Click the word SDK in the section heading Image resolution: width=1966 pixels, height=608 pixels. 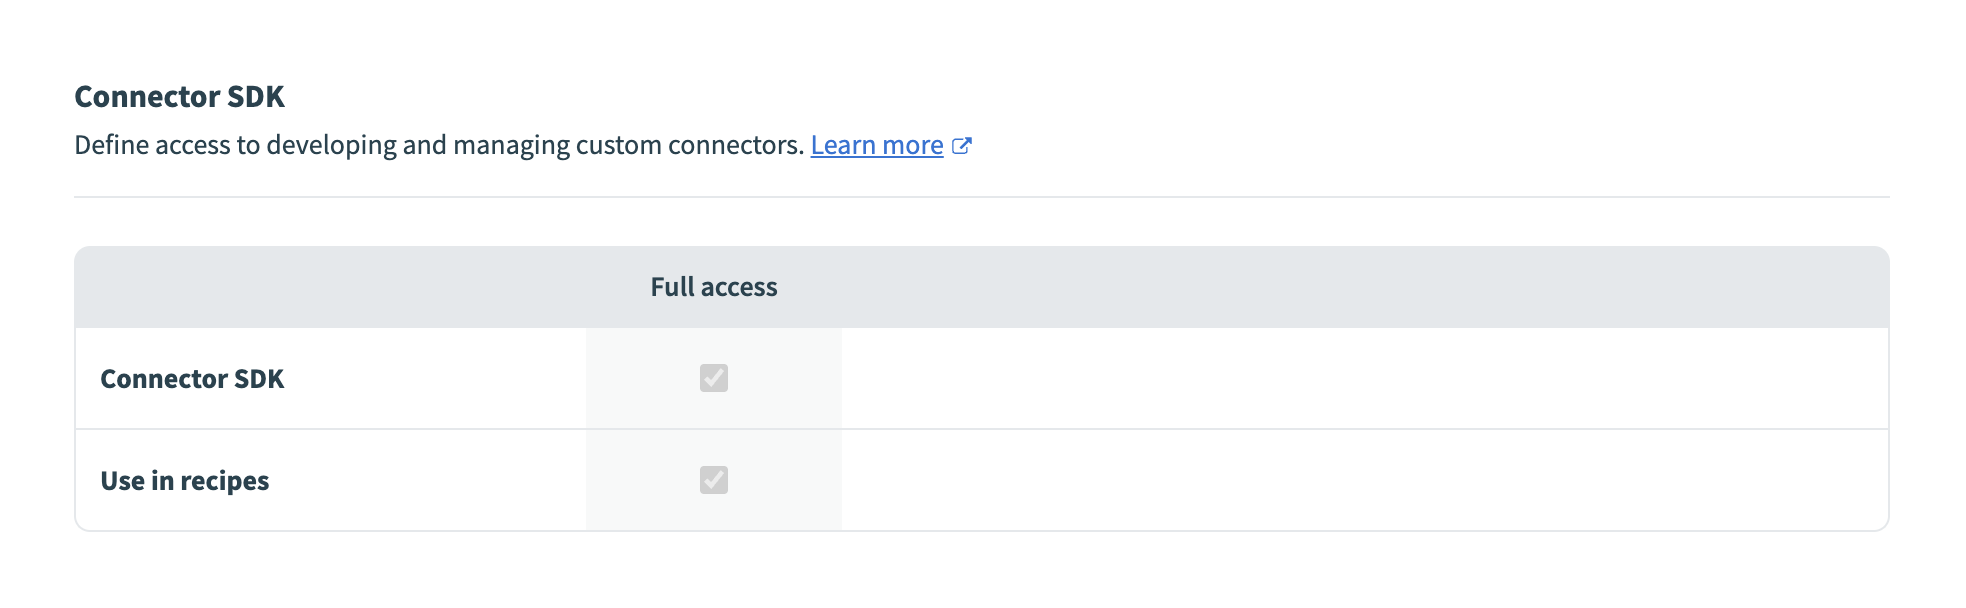pyautogui.click(x=256, y=97)
